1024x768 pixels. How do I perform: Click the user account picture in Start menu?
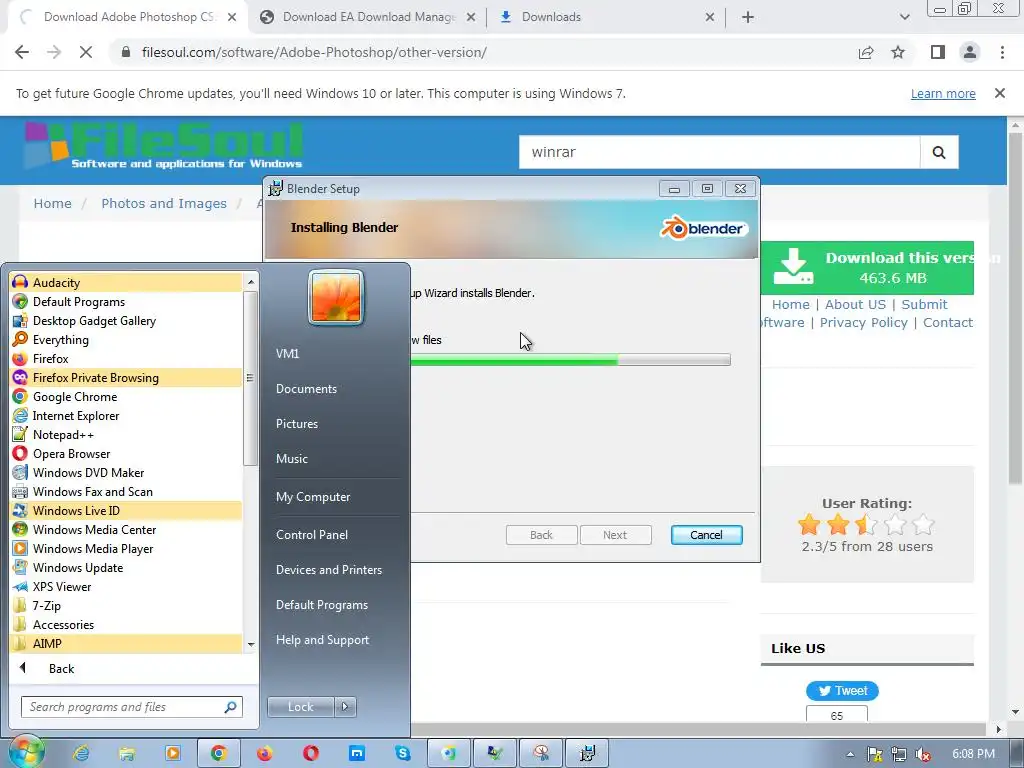pyautogui.click(x=336, y=298)
